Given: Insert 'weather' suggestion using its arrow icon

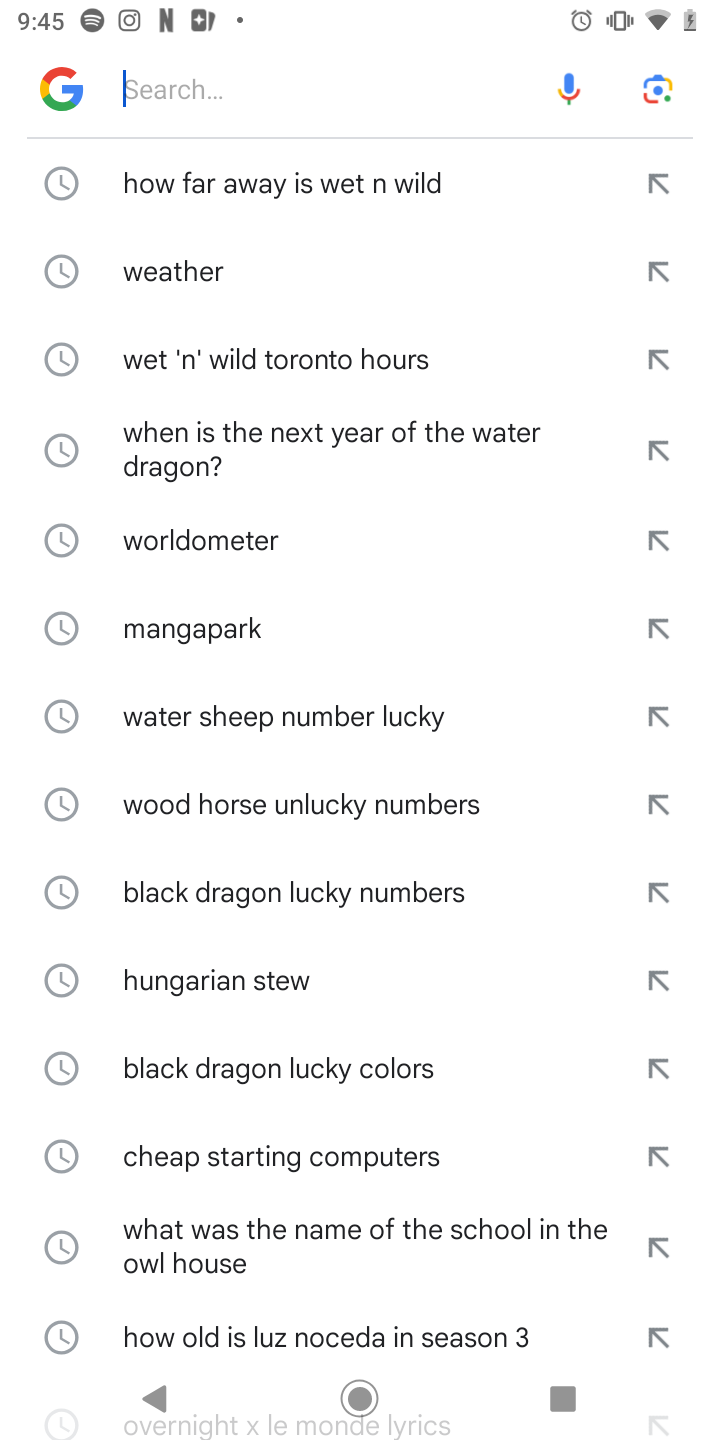Looking at the screenshot, I should pos(657,272).
